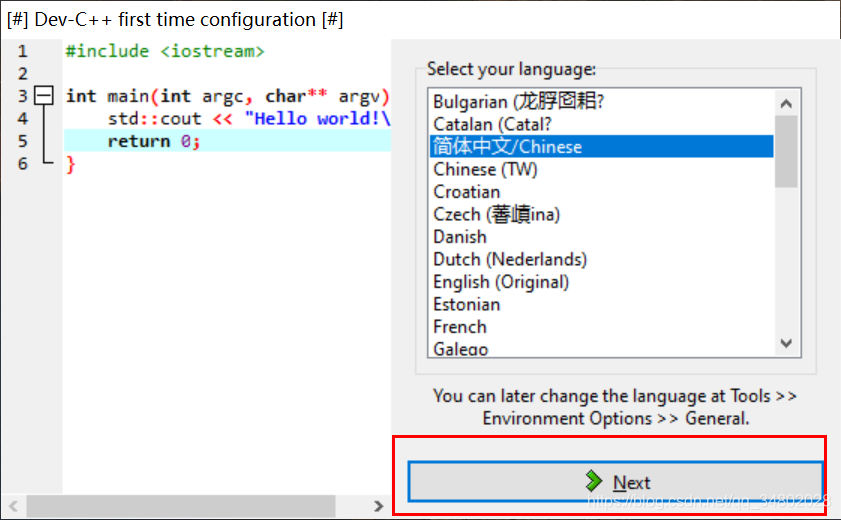Click code preview scroll left arrow

[13, 506]
